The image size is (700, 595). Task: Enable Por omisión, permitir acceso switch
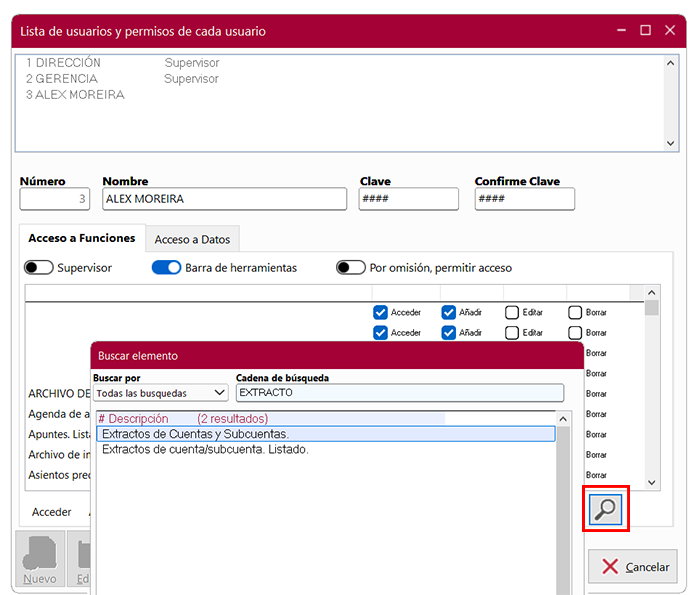click(x=351, y=268)
